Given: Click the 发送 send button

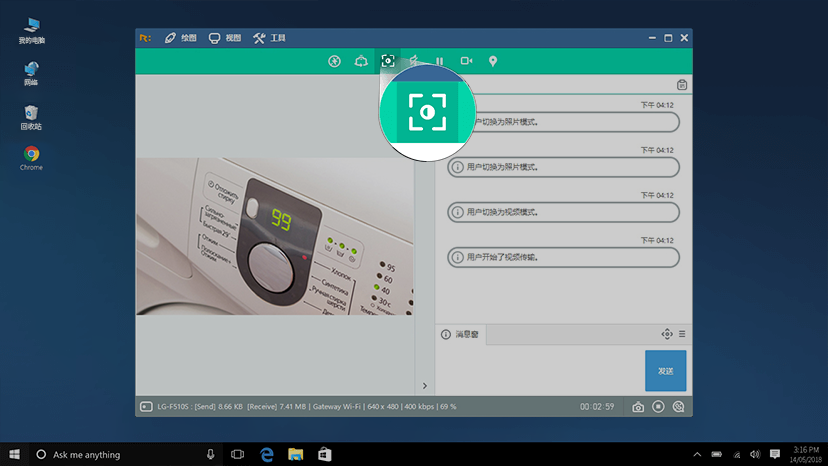Looking at the screenshot, I should [x=665, y=371].
